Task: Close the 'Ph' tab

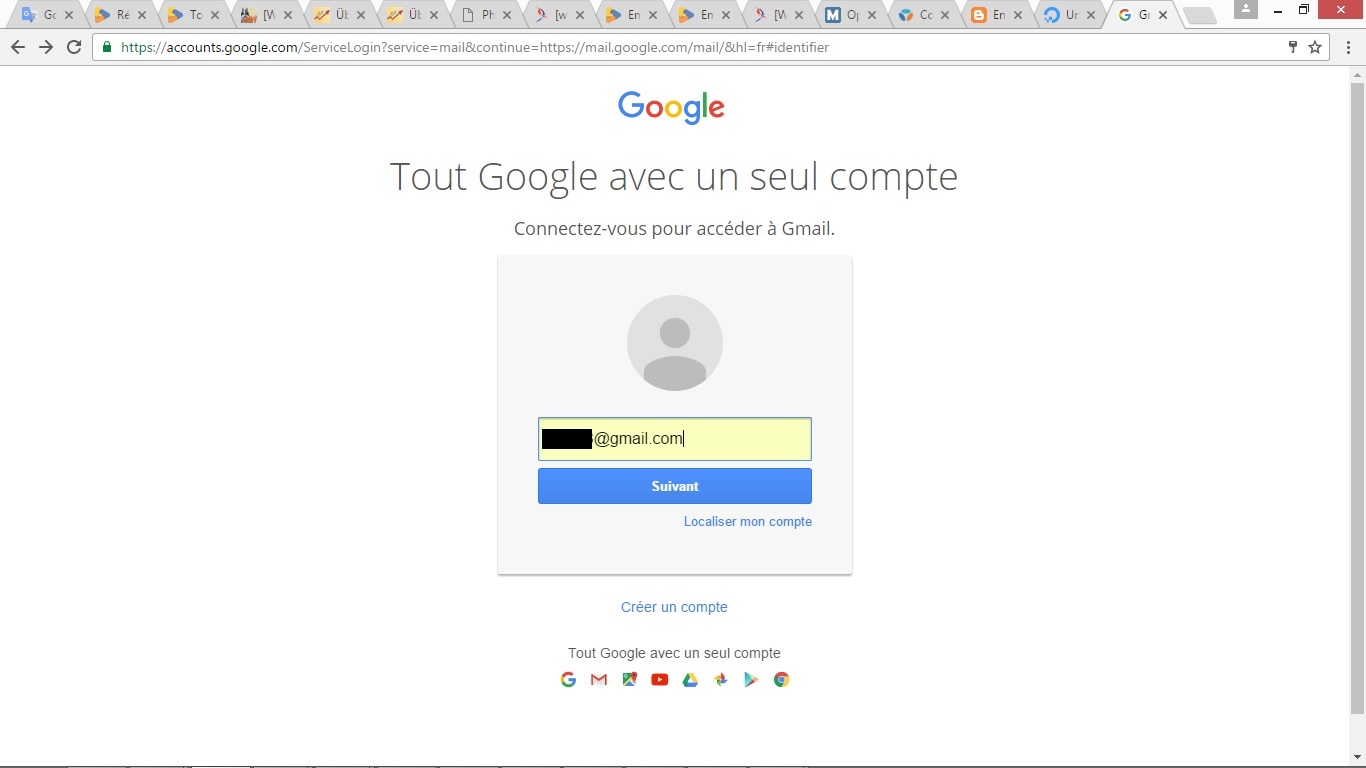Action: coord(507,15)
